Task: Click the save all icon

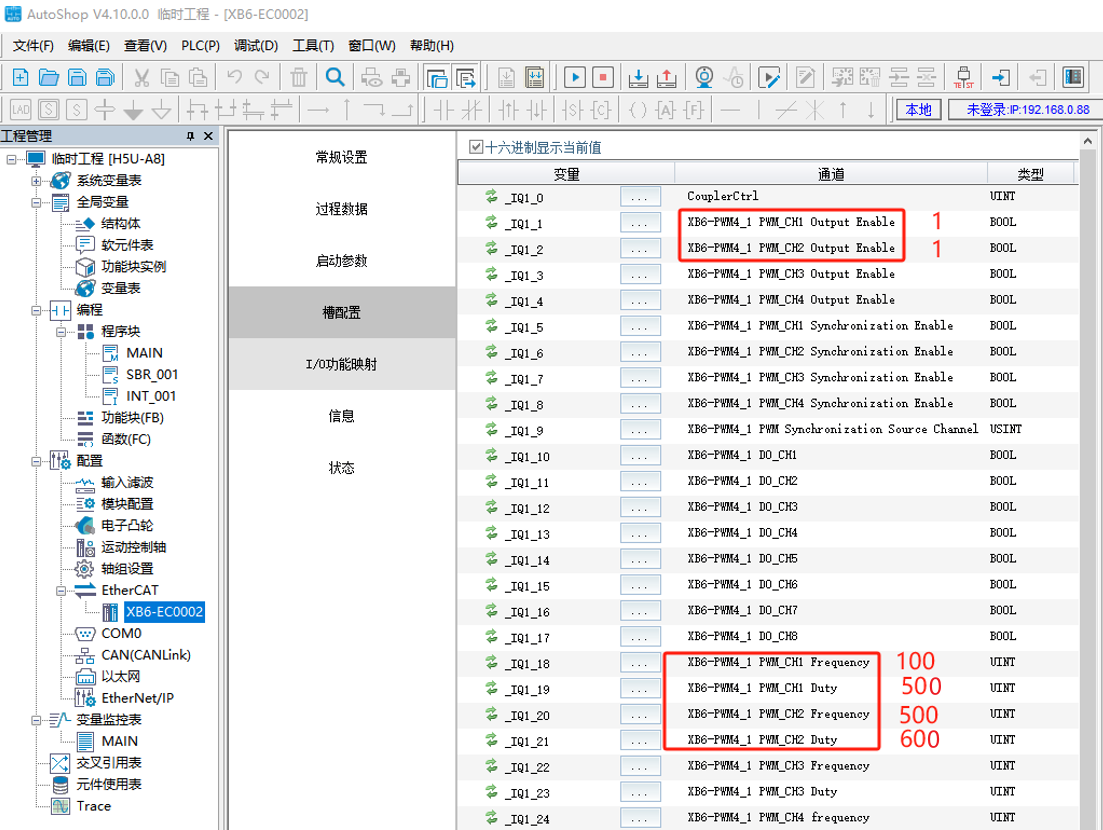Action: click(x=105, y=77)
